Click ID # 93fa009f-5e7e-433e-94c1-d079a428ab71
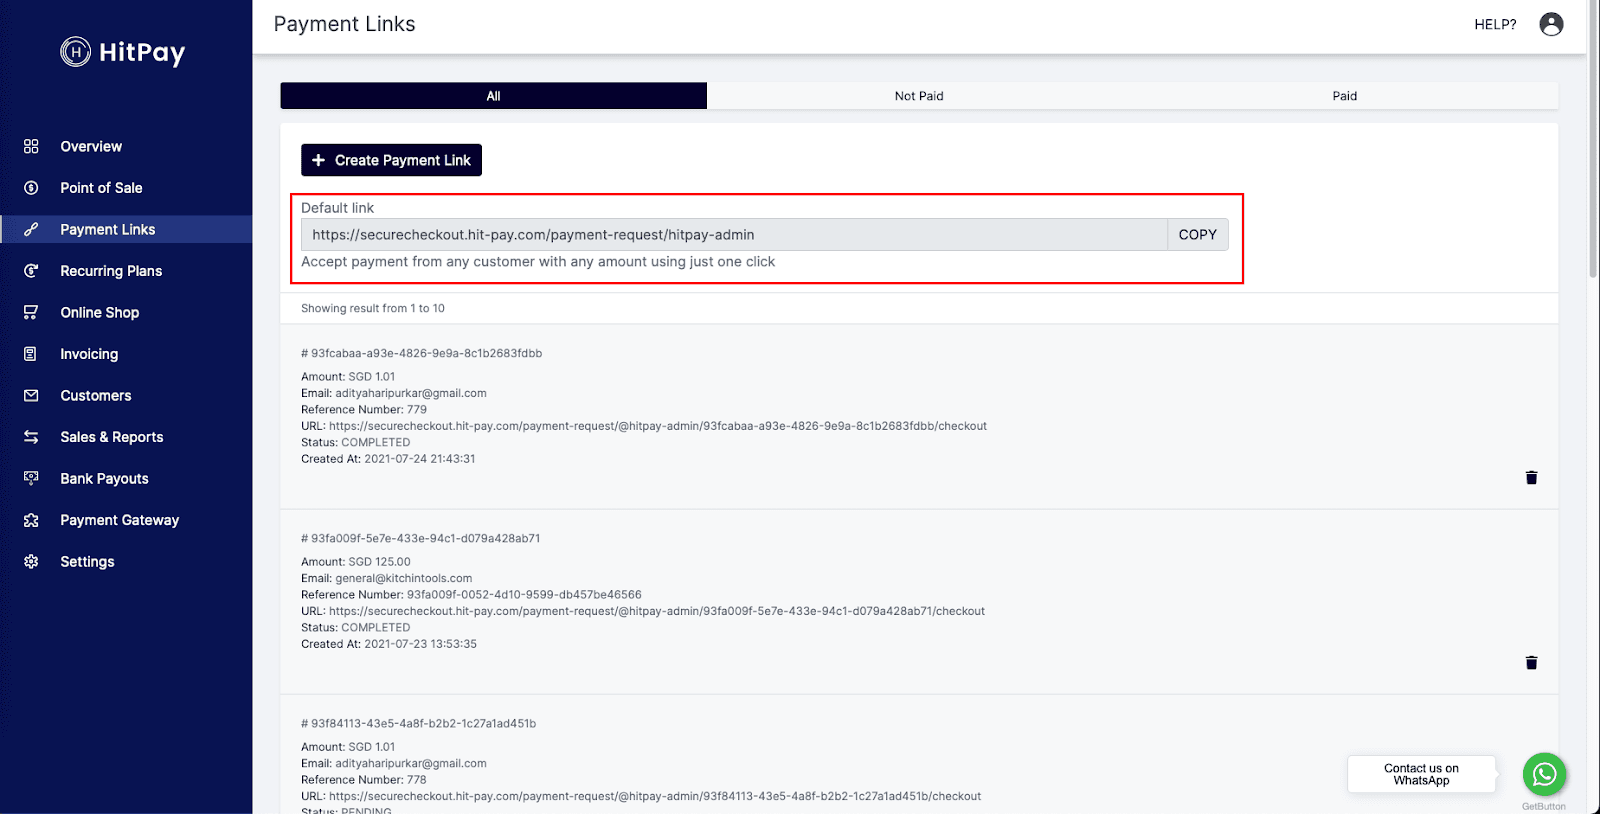 pos(420,538)
